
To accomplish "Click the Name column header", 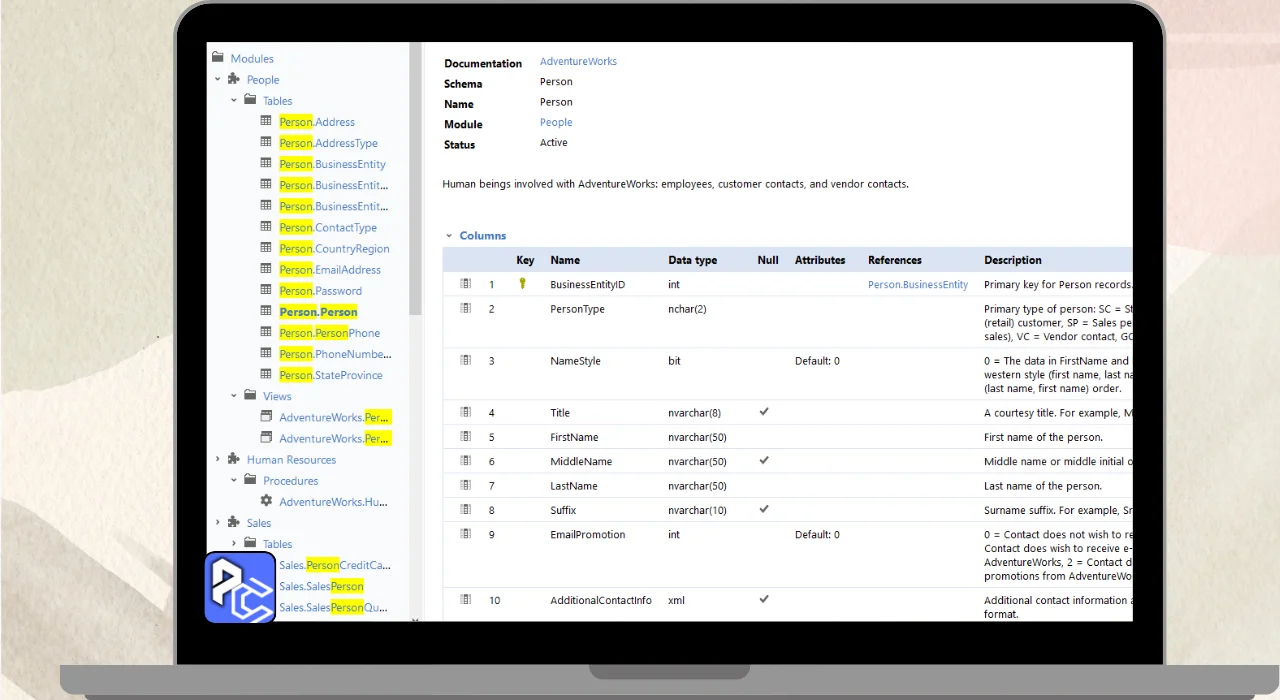I will click(x=565, y=260).
